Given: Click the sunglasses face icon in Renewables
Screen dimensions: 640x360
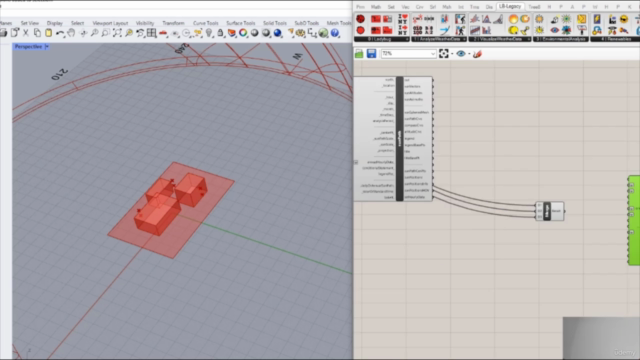Looking at the screenshot, I should coord(624,19).
